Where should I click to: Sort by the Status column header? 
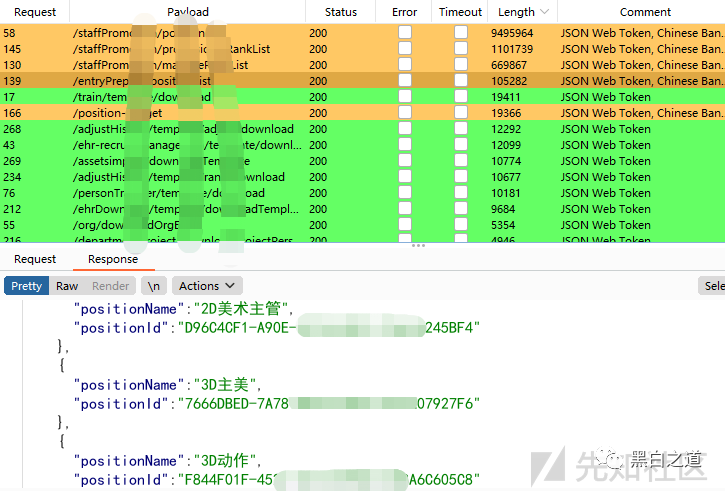click(x=340, y=12)
